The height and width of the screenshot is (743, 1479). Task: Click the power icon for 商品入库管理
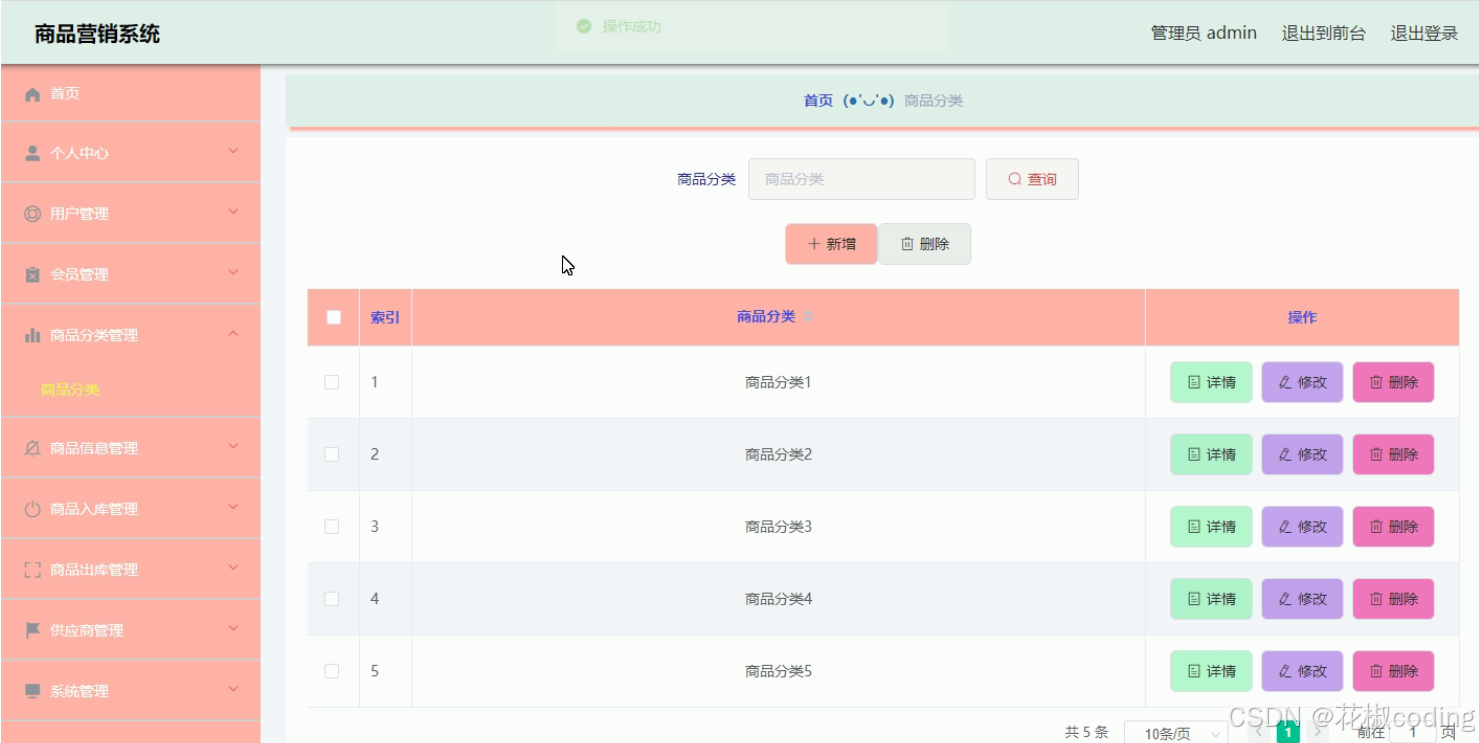(x=32, y=509)
